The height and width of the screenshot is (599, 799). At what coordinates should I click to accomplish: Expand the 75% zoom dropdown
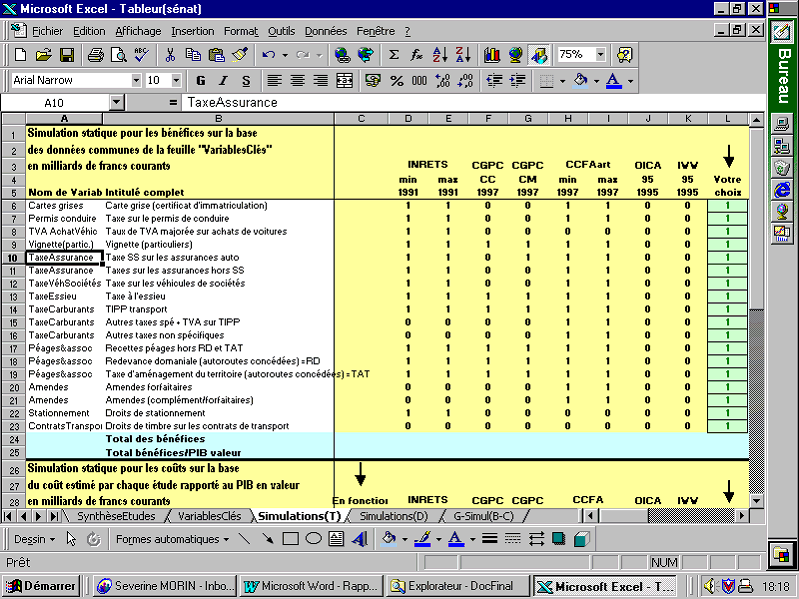pyautogui.click(x=599, y=55)
